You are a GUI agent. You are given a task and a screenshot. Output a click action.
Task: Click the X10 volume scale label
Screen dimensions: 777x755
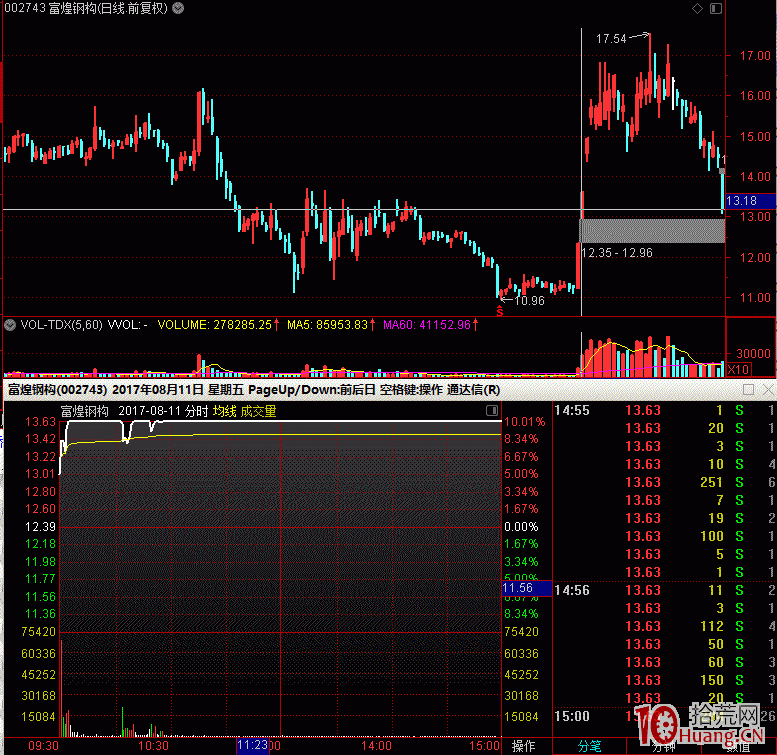[x=738, y=370]
